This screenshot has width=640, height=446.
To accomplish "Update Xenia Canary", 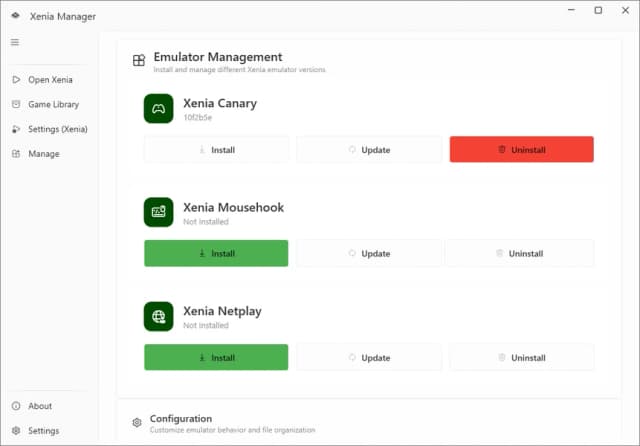I will click(x=369, y=150).
